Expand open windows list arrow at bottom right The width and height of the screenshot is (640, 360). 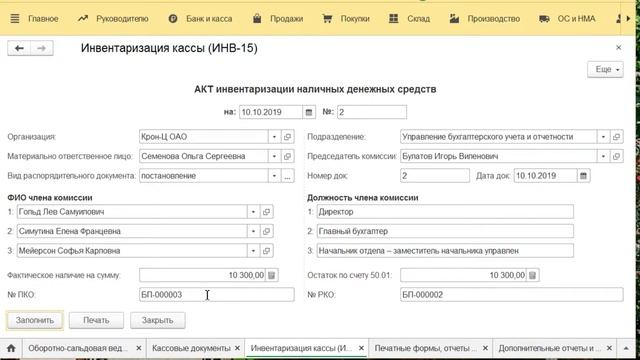626,348
